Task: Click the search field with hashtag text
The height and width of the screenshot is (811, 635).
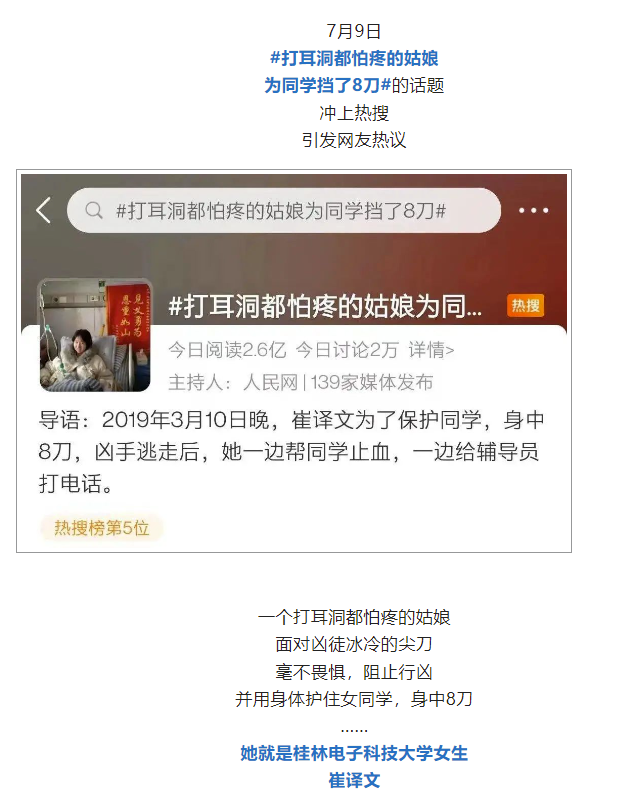Action: [x=284, y=211]
